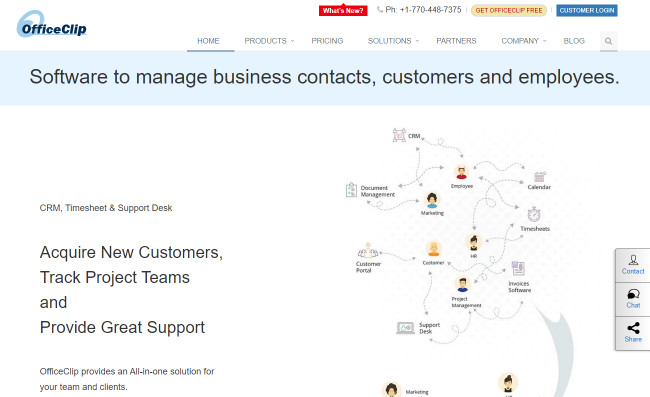The height and width of the screenshot is (397, 650).
Task: Open the Partners menu item
Action: (456, 41)
